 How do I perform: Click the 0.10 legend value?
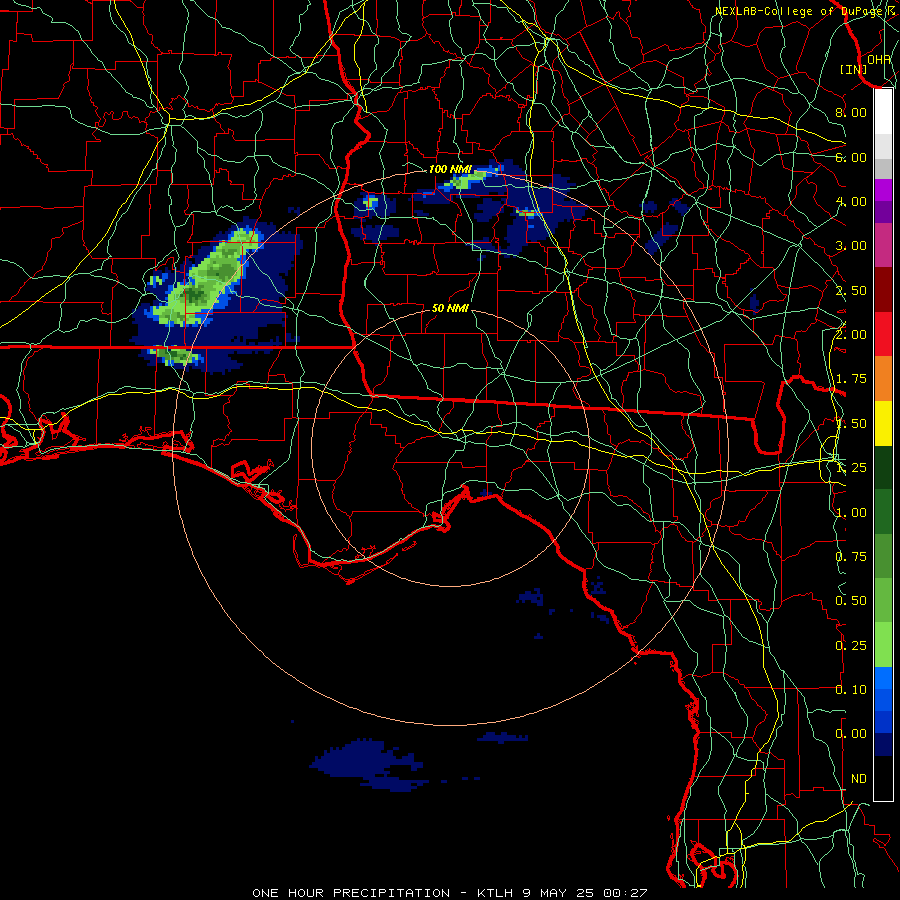click(x=851, y=690)
